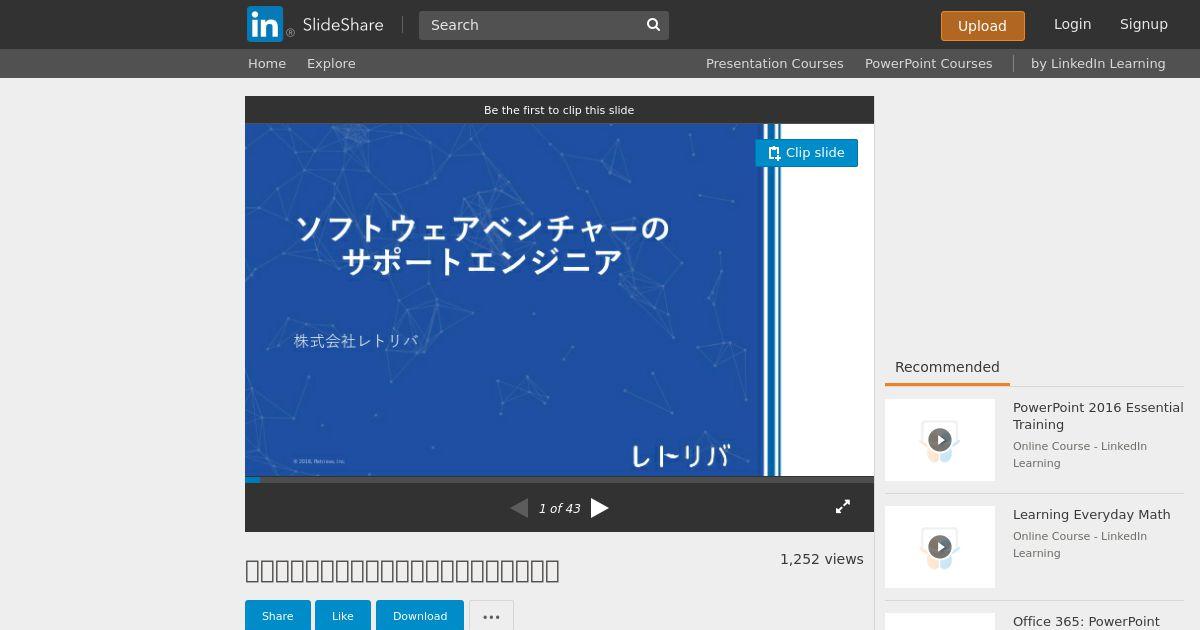Click the search magnifier icon
1200x630 pixels.
[x=654, y=25]
